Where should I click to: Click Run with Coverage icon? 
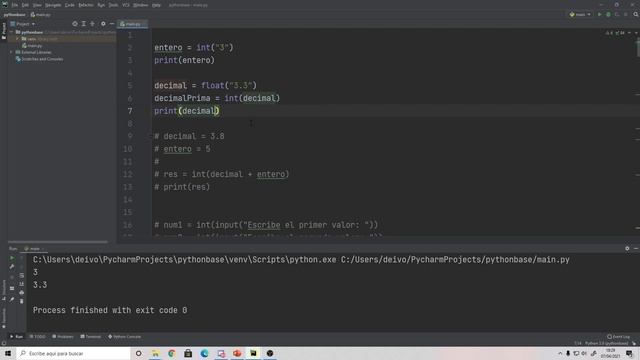[617, 15]
